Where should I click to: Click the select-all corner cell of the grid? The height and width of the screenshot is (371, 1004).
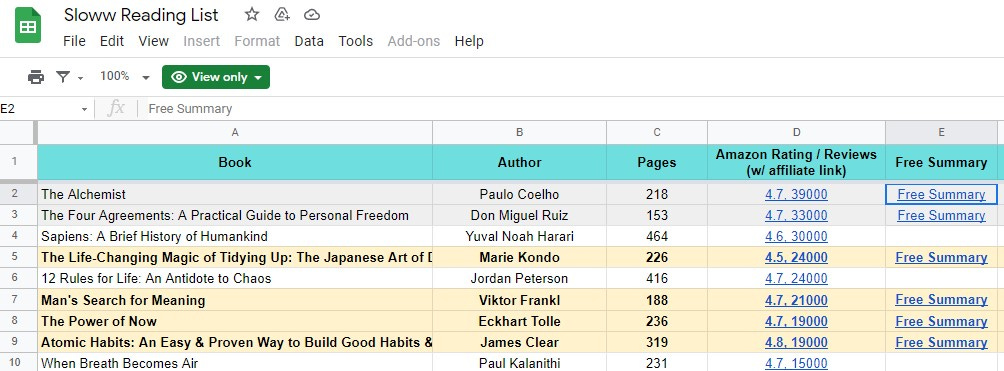tap(17, 132)
